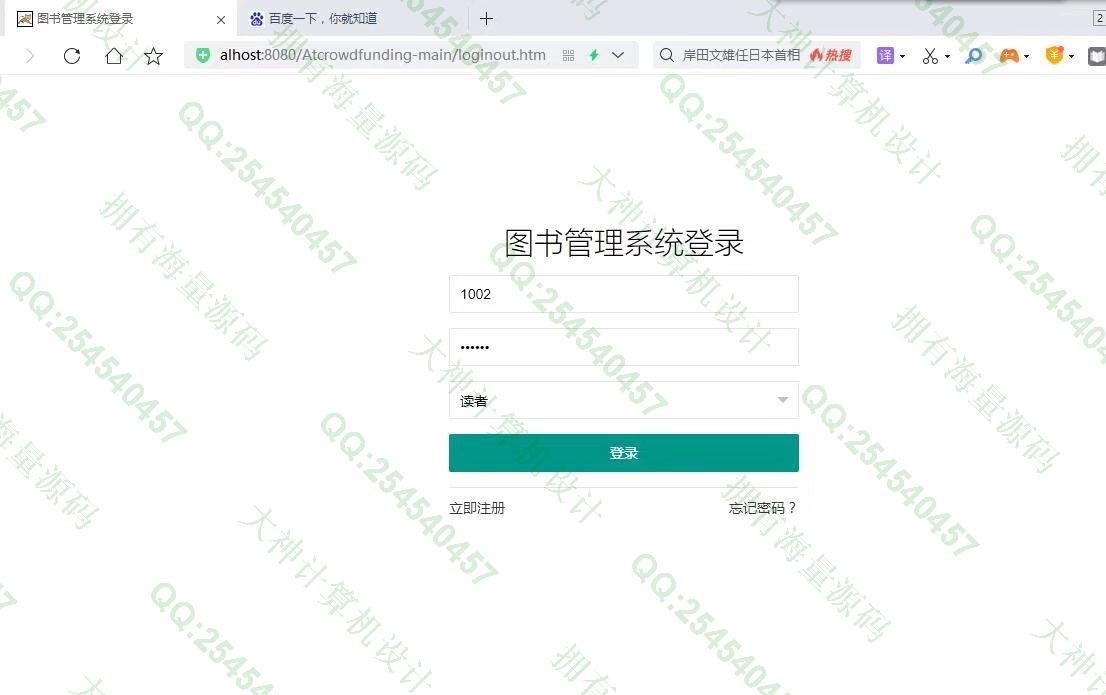Open the game controller dropdown arrow

(x=1026, y=56)
